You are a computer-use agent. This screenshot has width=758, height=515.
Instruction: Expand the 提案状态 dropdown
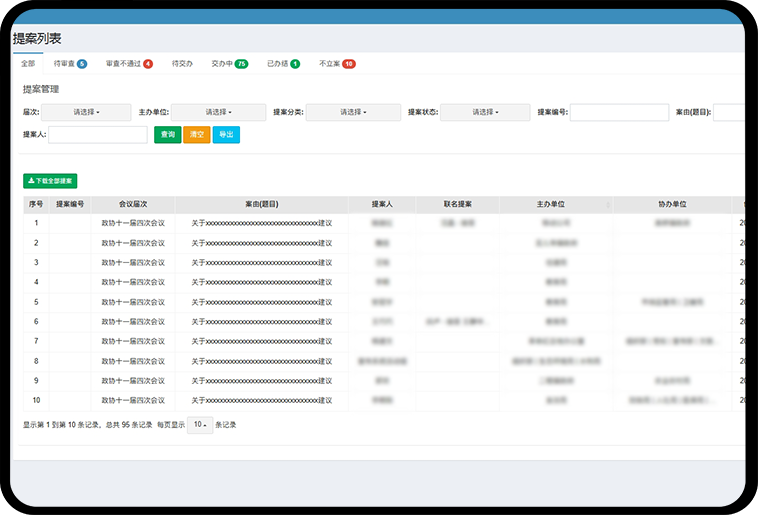click(x=485, y=112)
